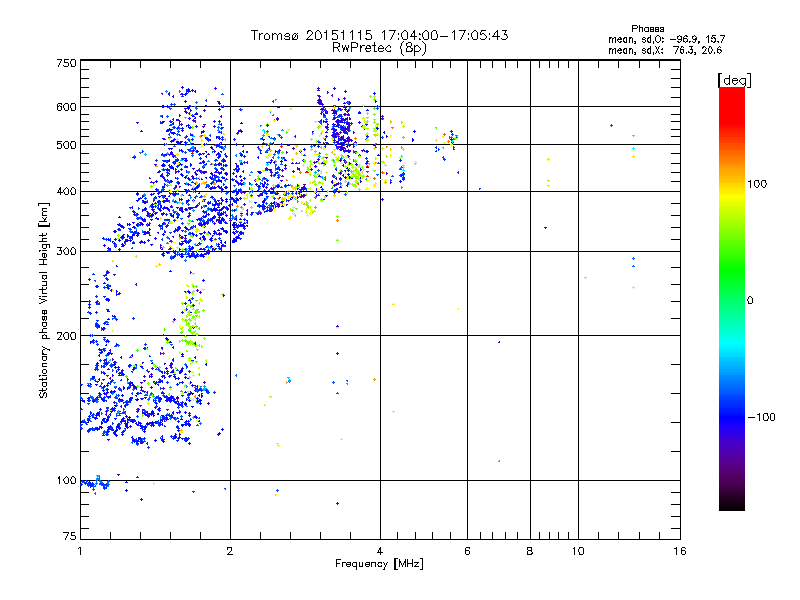Click the y-axis tick label "750"
Screen dimensions: 800x600
point(67,63)
